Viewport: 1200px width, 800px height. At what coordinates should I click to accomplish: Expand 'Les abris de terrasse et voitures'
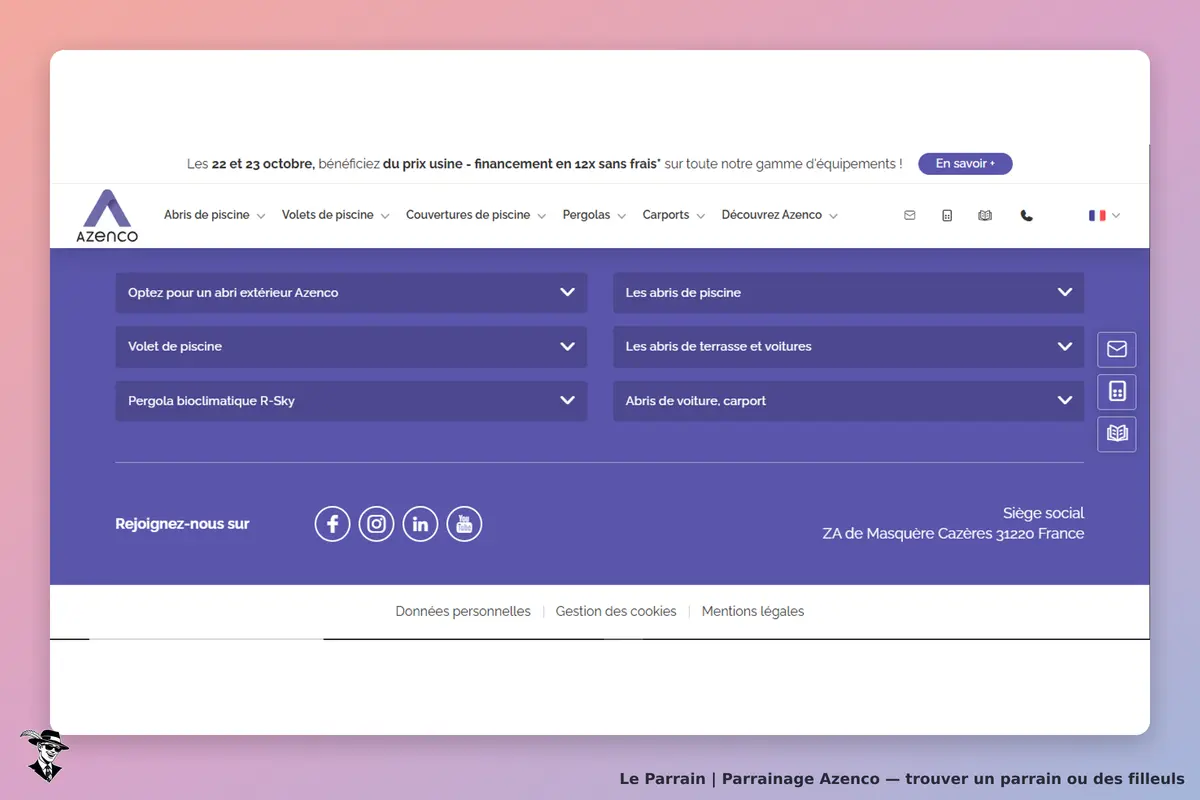pyautogui.click(x=848, y=347)
